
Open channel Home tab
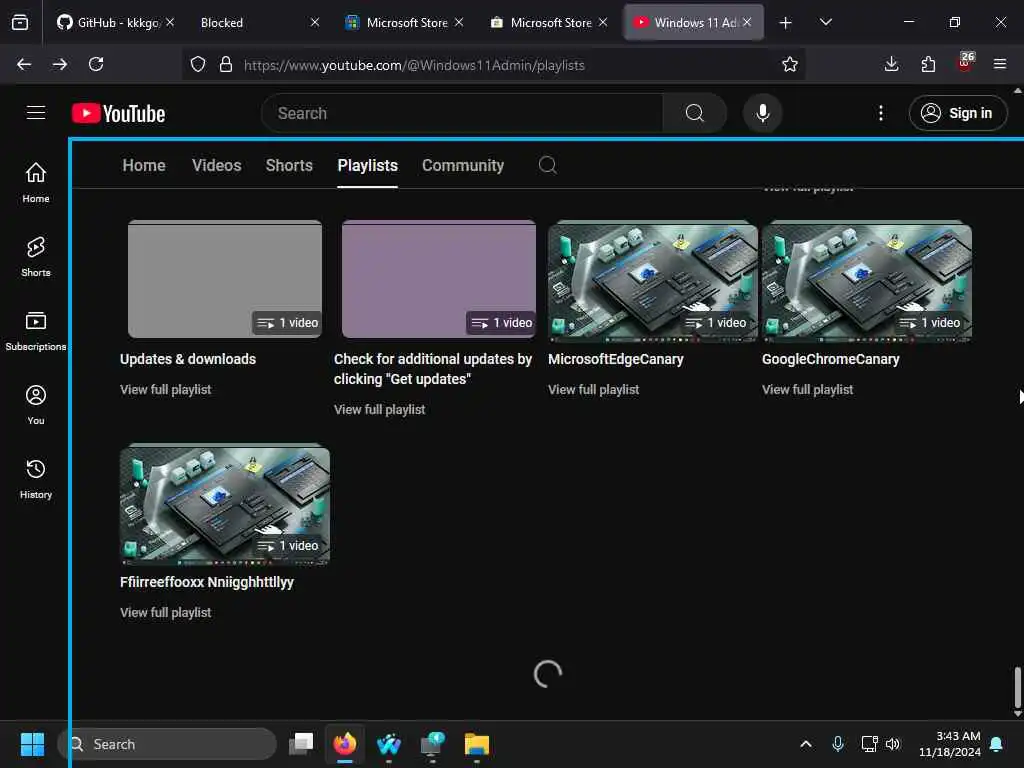click(x=144, y=165)
